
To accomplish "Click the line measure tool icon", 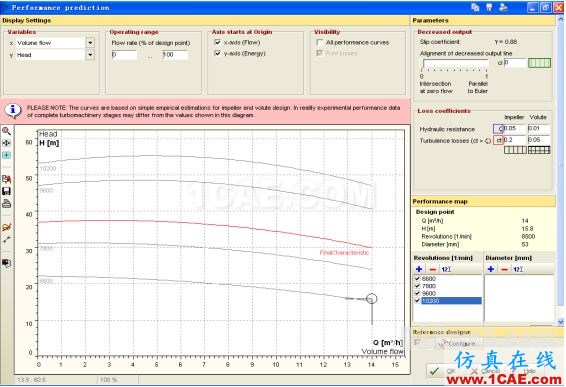I will pos(6,239).
